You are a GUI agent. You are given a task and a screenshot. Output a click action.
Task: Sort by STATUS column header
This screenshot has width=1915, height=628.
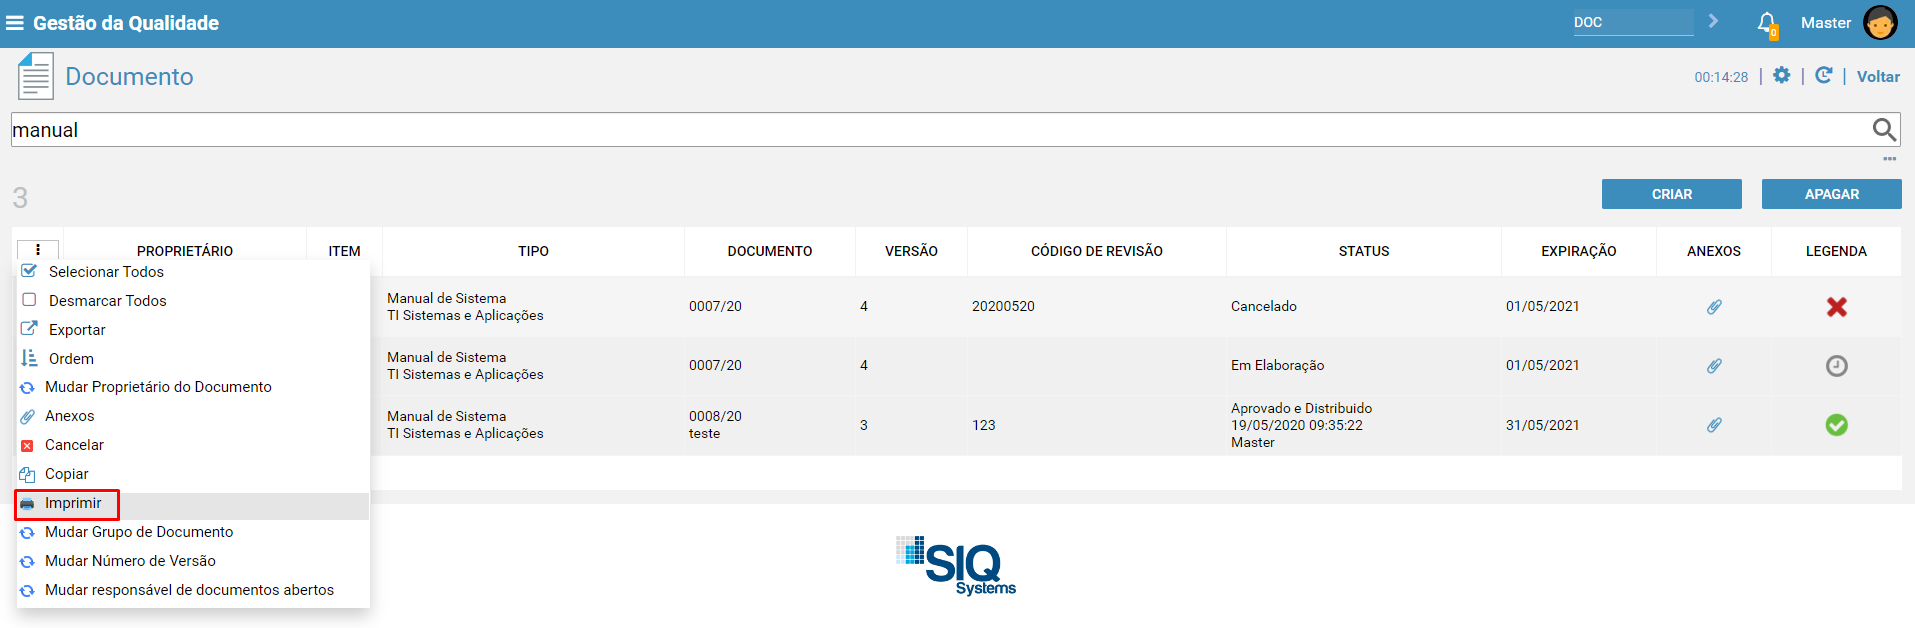[x=1364, y=251]
